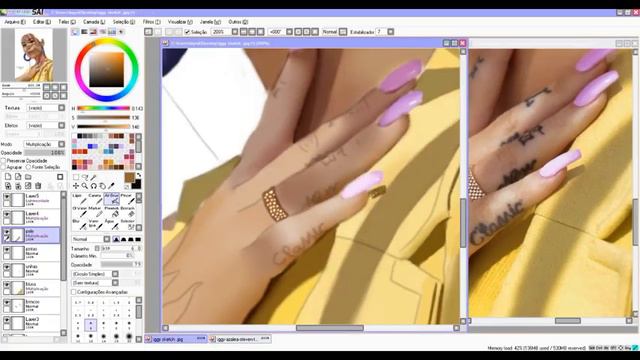The height and width of the screenshot is (360, 640).
Task: Select the Marker tool
Action: (x=96, y=212)
